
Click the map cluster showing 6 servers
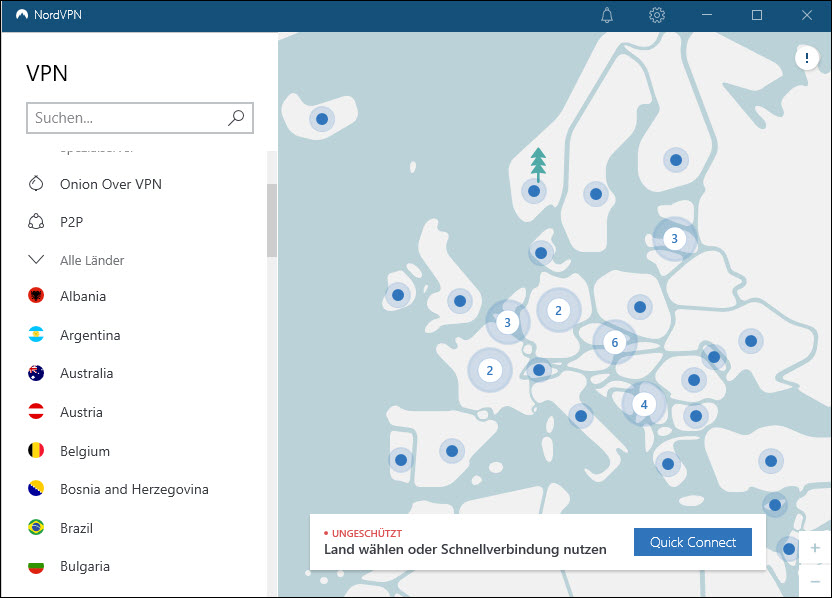[615, 343]
